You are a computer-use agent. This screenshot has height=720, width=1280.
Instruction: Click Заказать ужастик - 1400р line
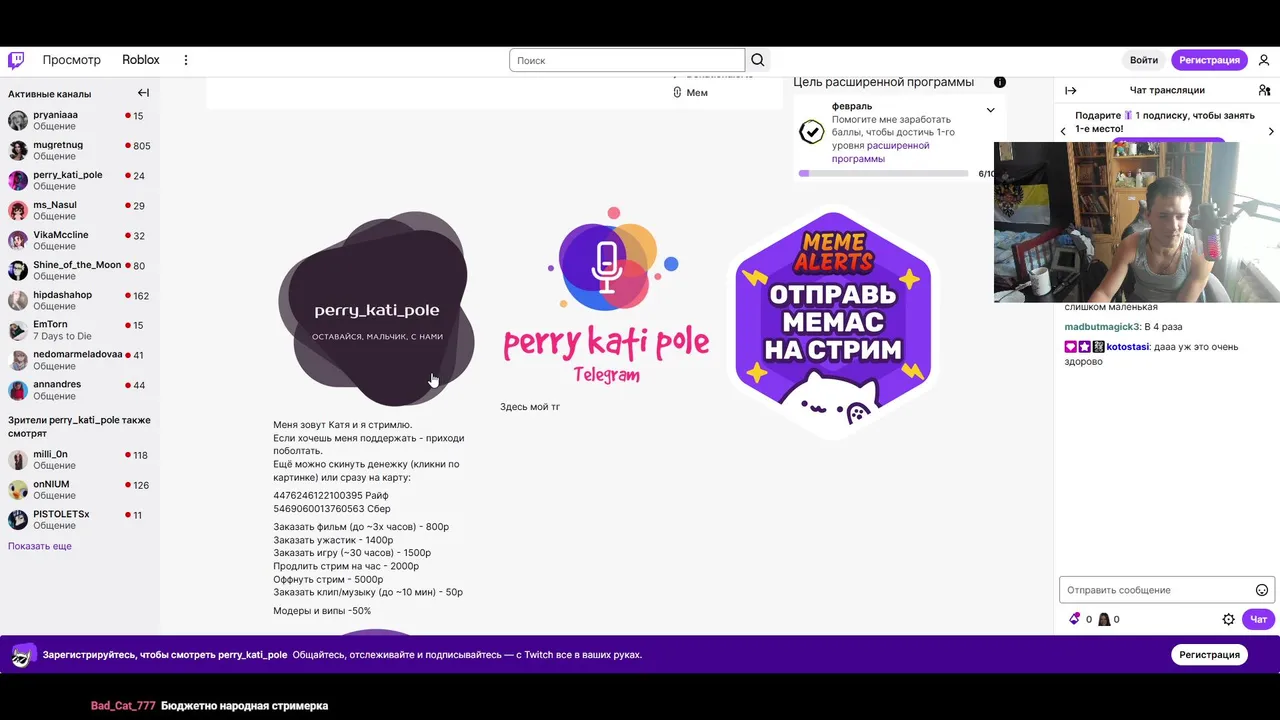(333, 540)
